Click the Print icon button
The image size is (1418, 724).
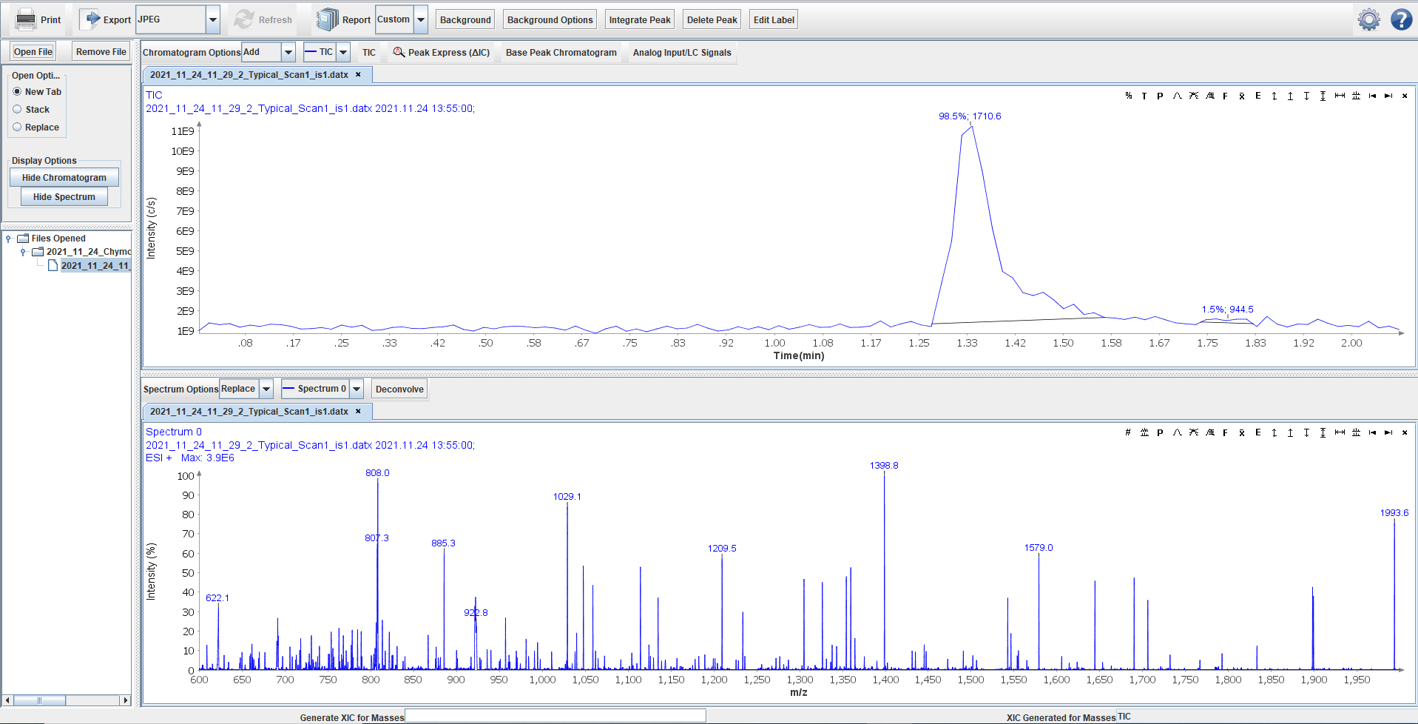point(25,19)
